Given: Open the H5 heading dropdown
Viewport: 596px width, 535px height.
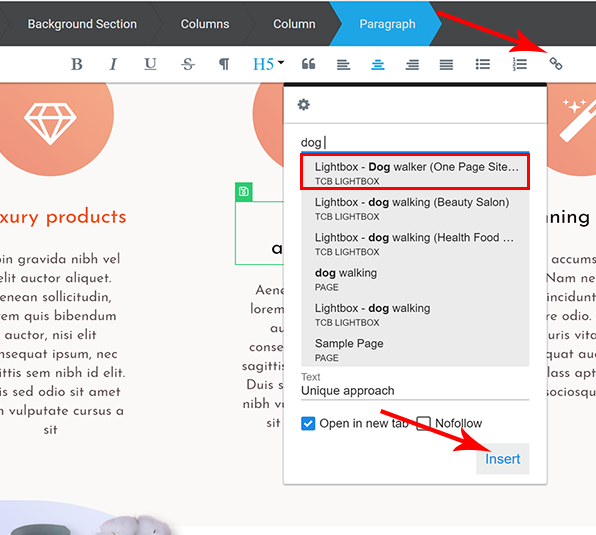Looking at the screenshot, I should (x=268, y=64).
